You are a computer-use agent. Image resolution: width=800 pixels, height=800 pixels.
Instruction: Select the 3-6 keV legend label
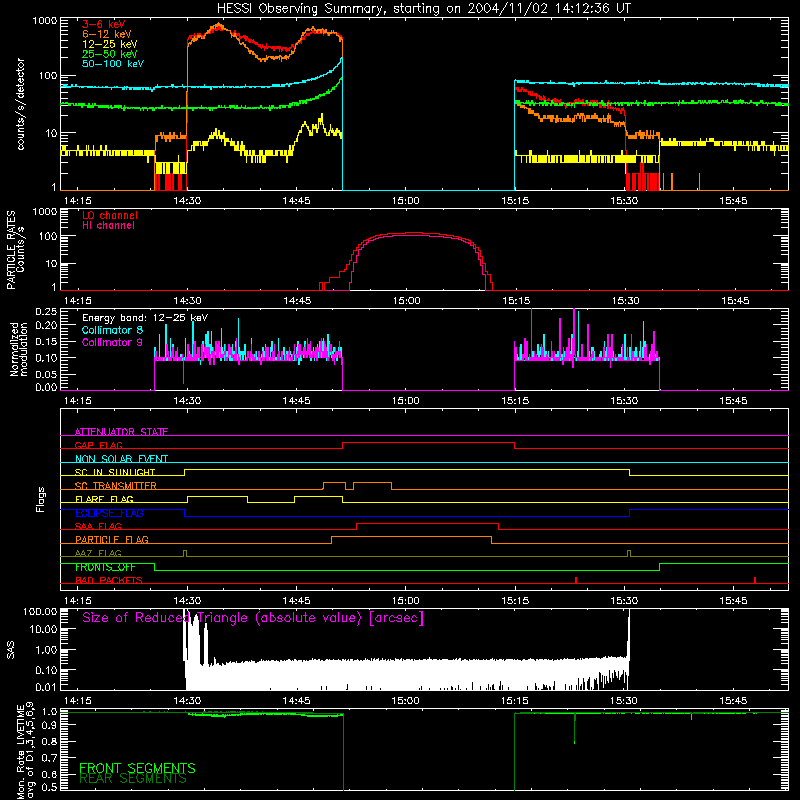(104, 24)
